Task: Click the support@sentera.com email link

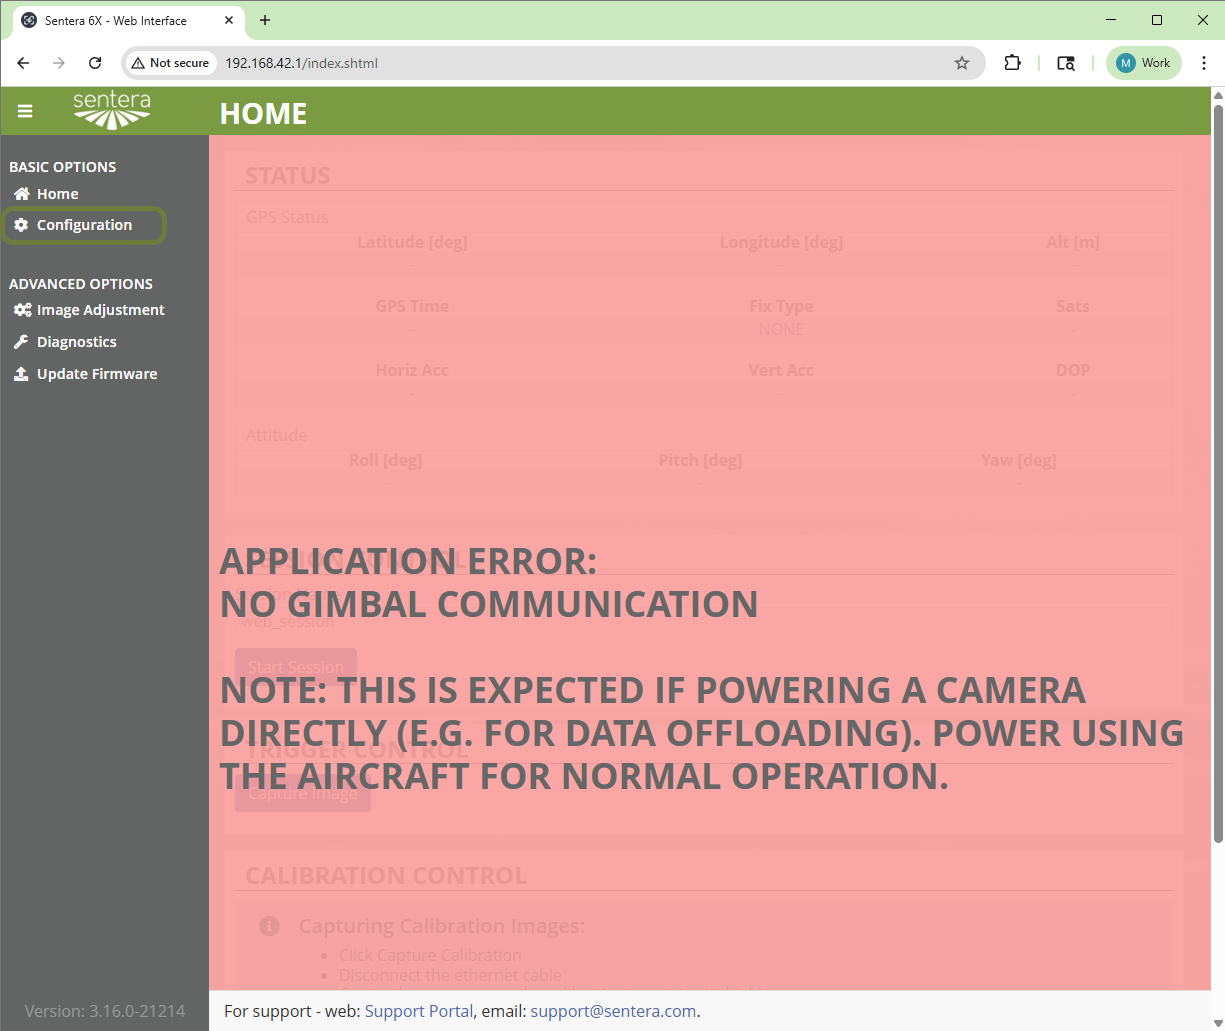Action: 613,1011
